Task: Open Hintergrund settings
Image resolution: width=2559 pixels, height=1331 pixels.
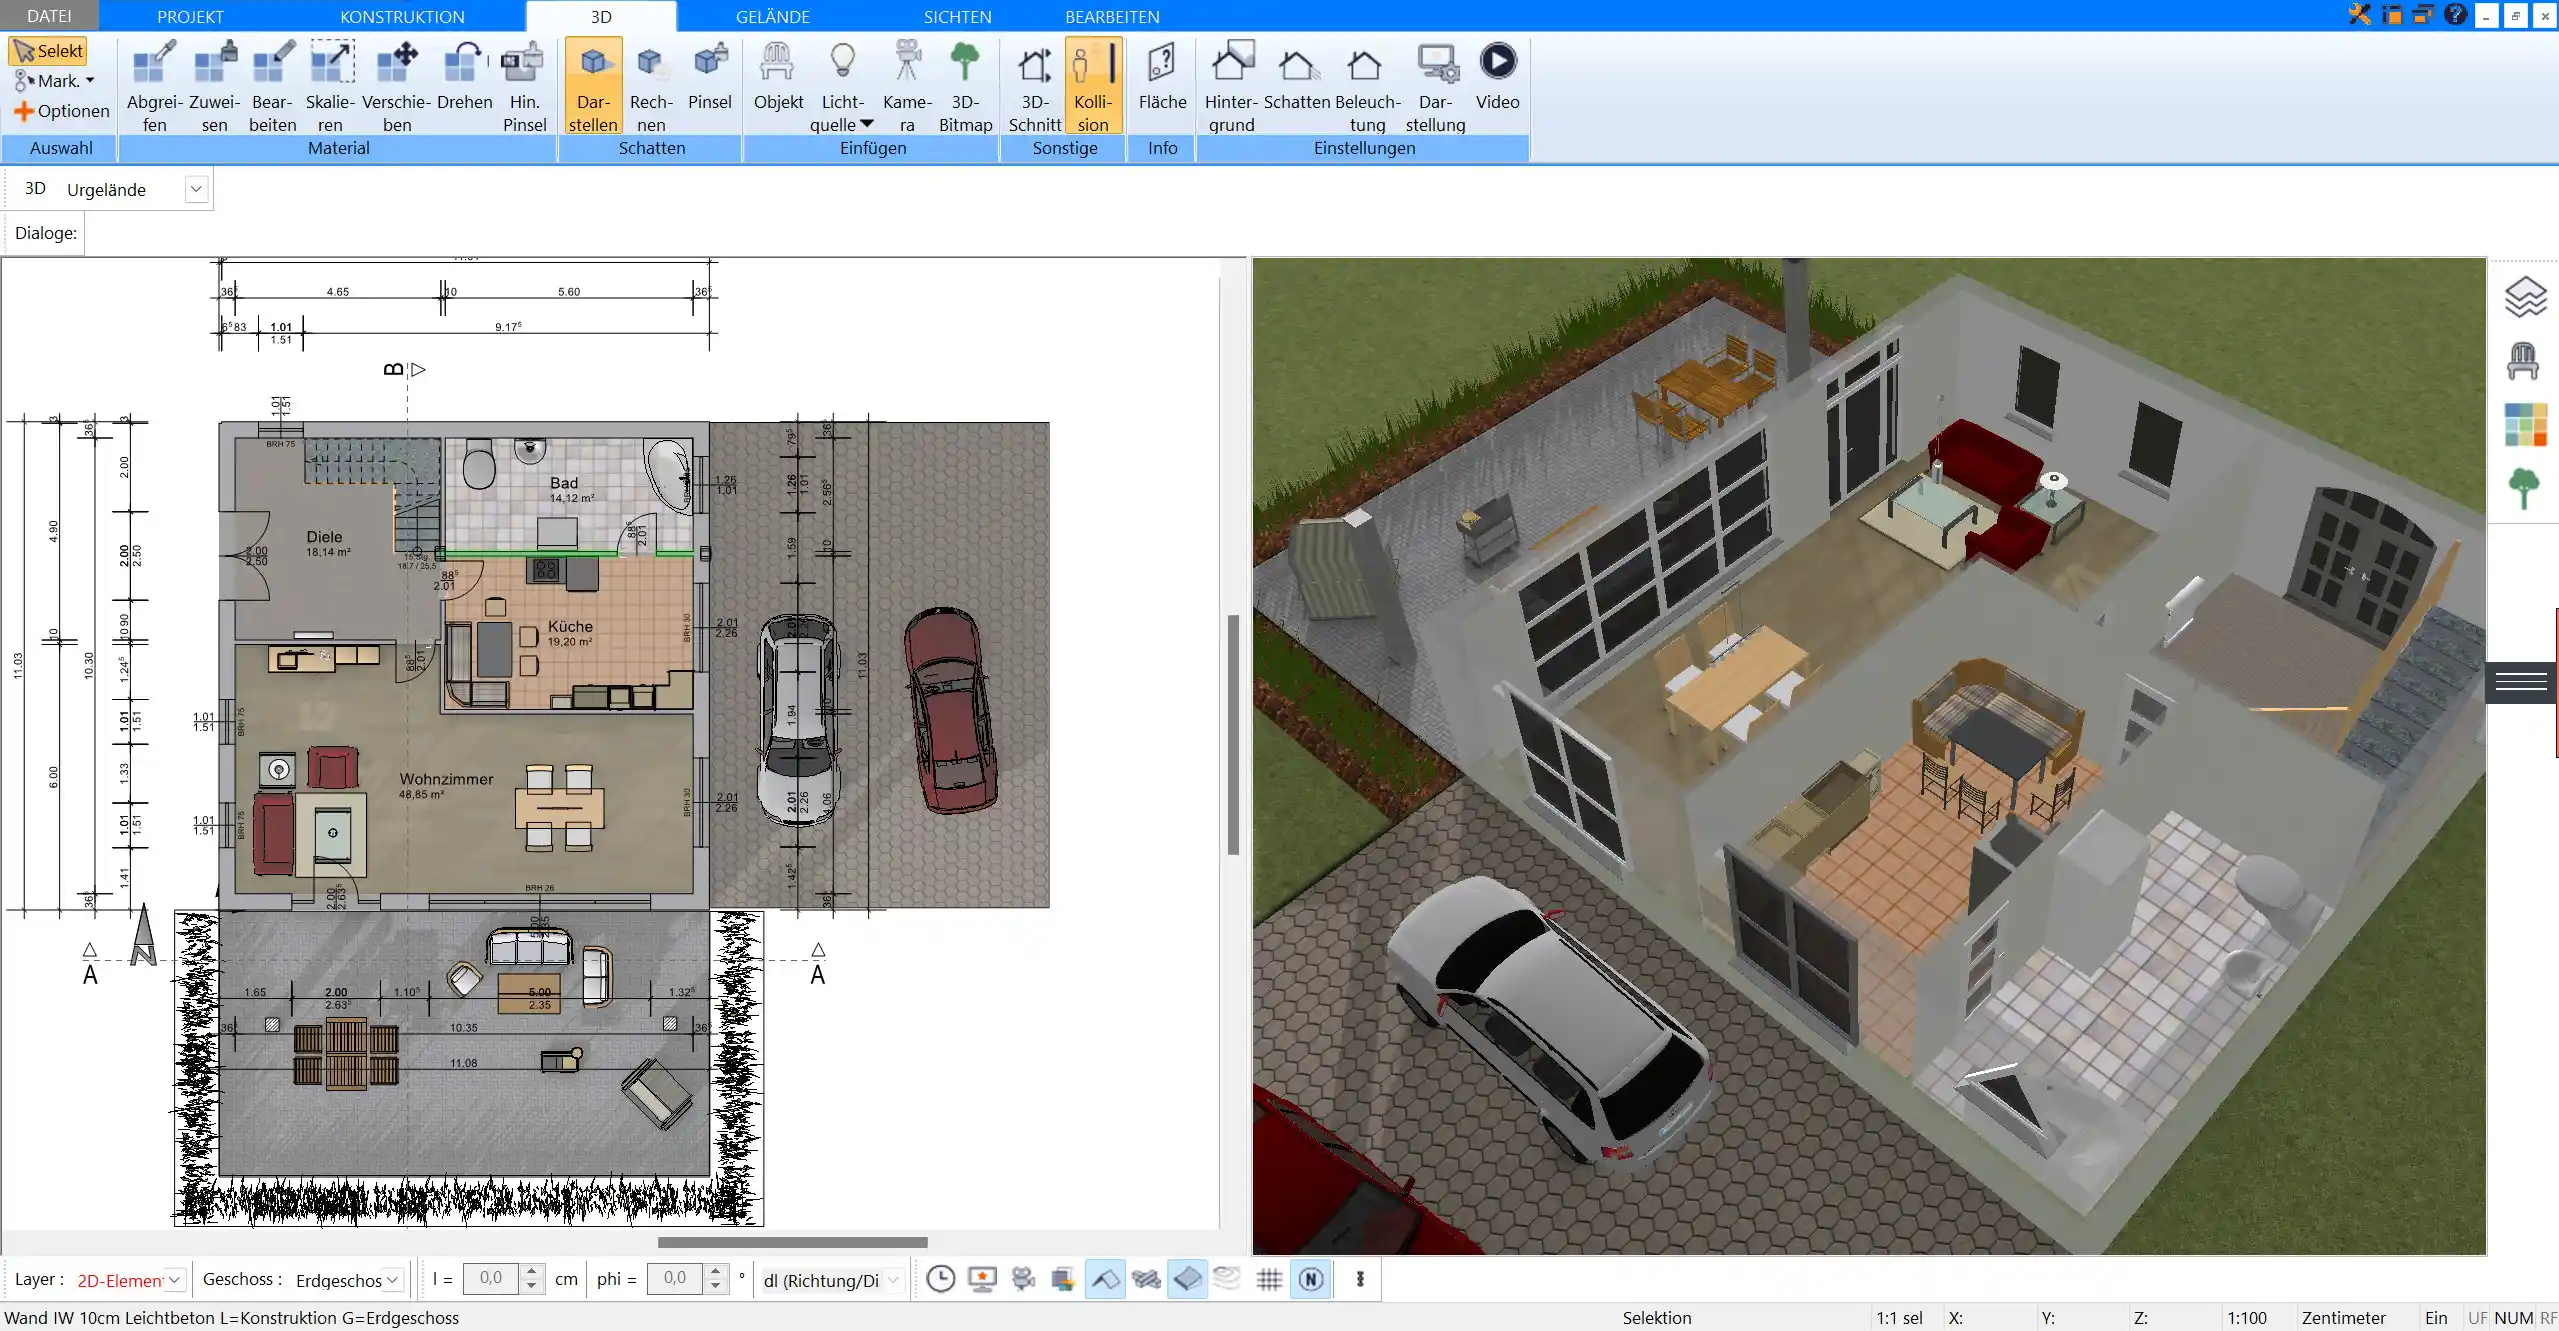Action: click(1231, 87)
